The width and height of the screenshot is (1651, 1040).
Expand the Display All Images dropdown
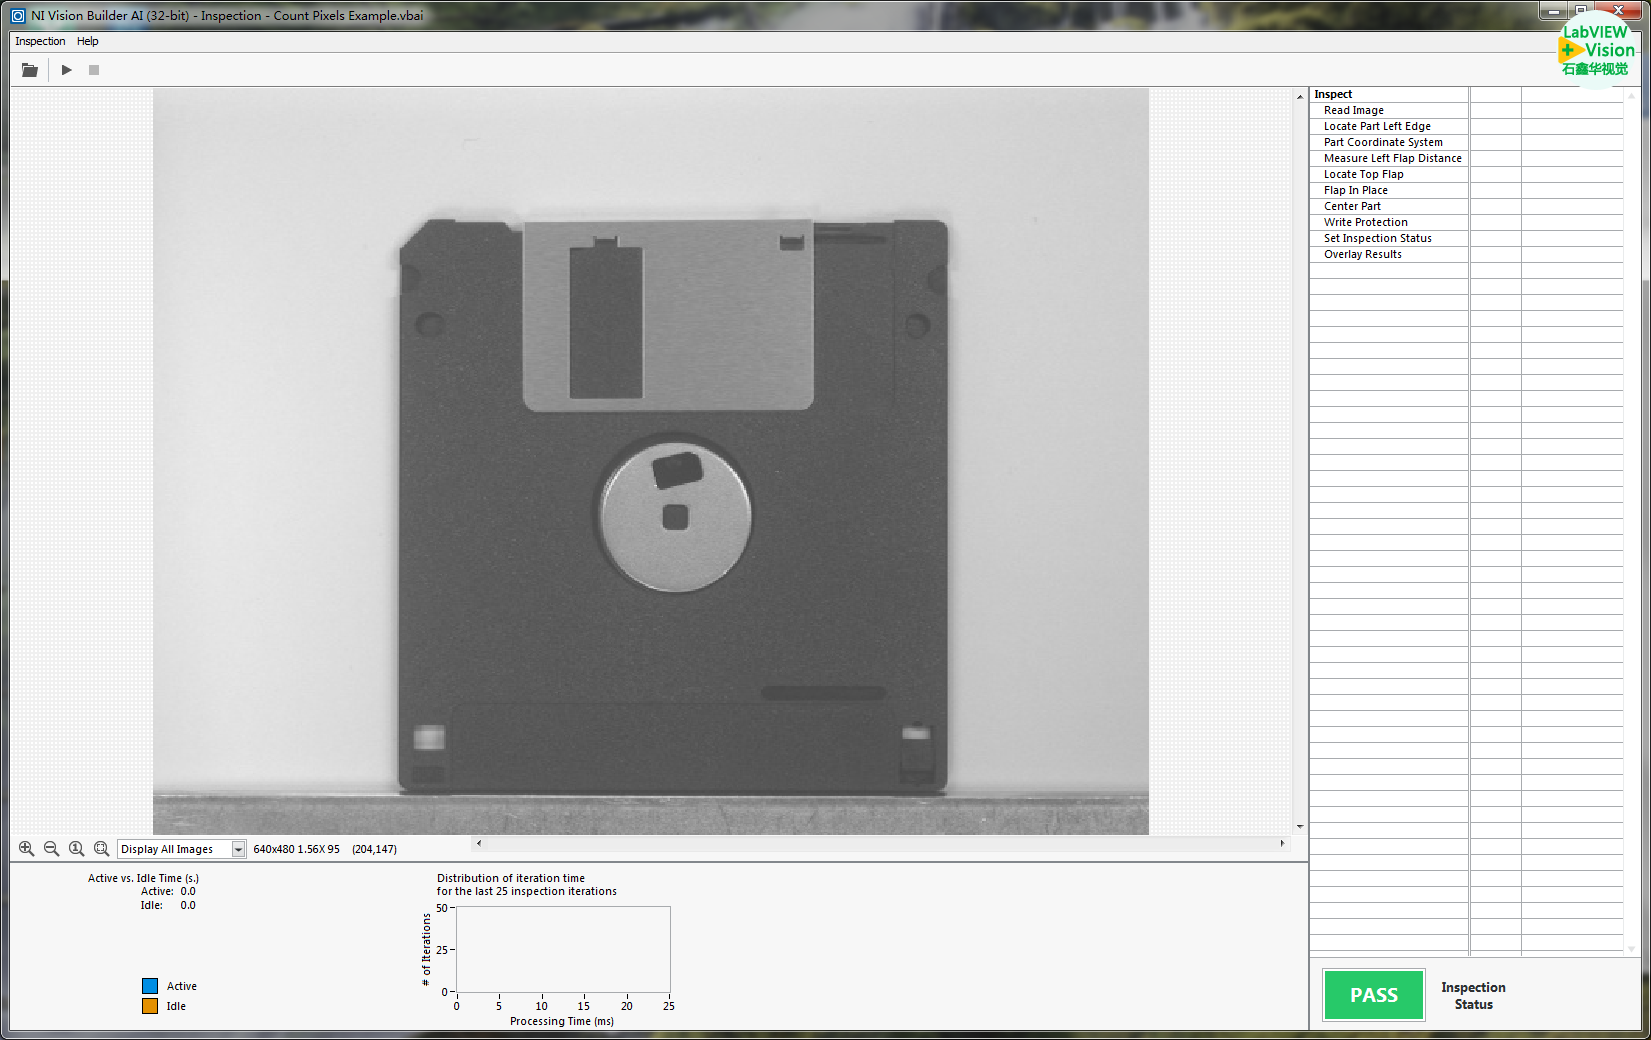point(238,849)
